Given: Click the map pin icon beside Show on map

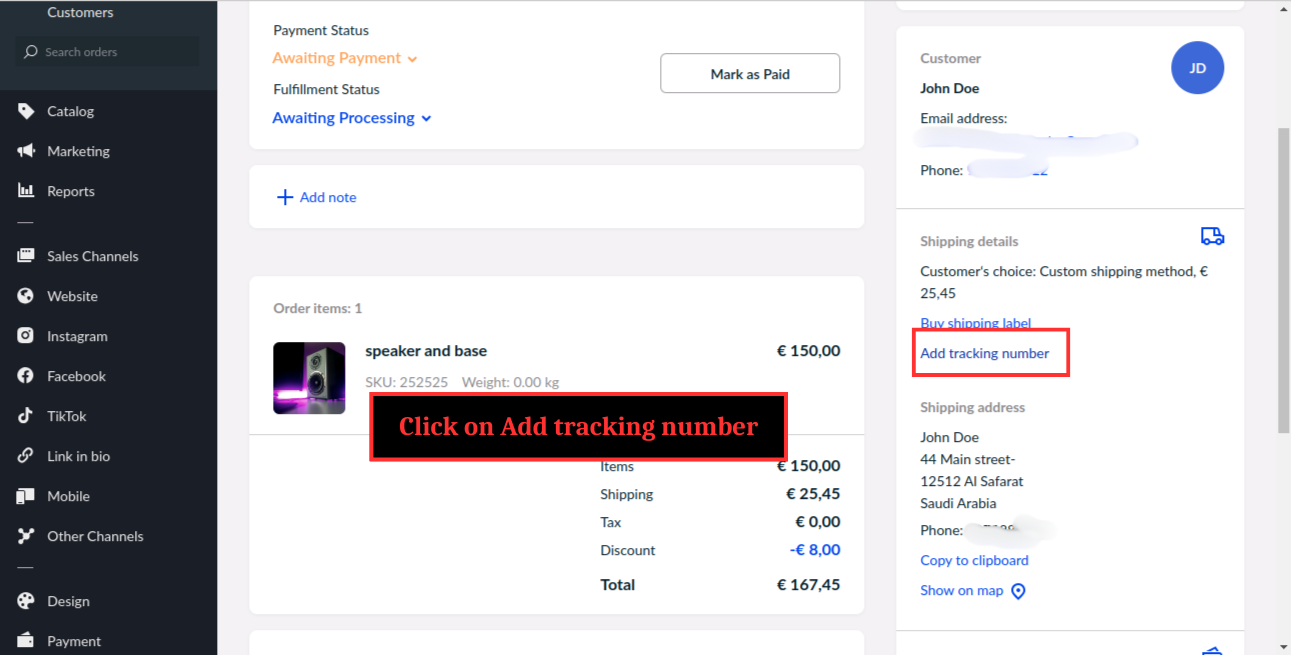Looking at the screenshot, I should (1018, 591).
